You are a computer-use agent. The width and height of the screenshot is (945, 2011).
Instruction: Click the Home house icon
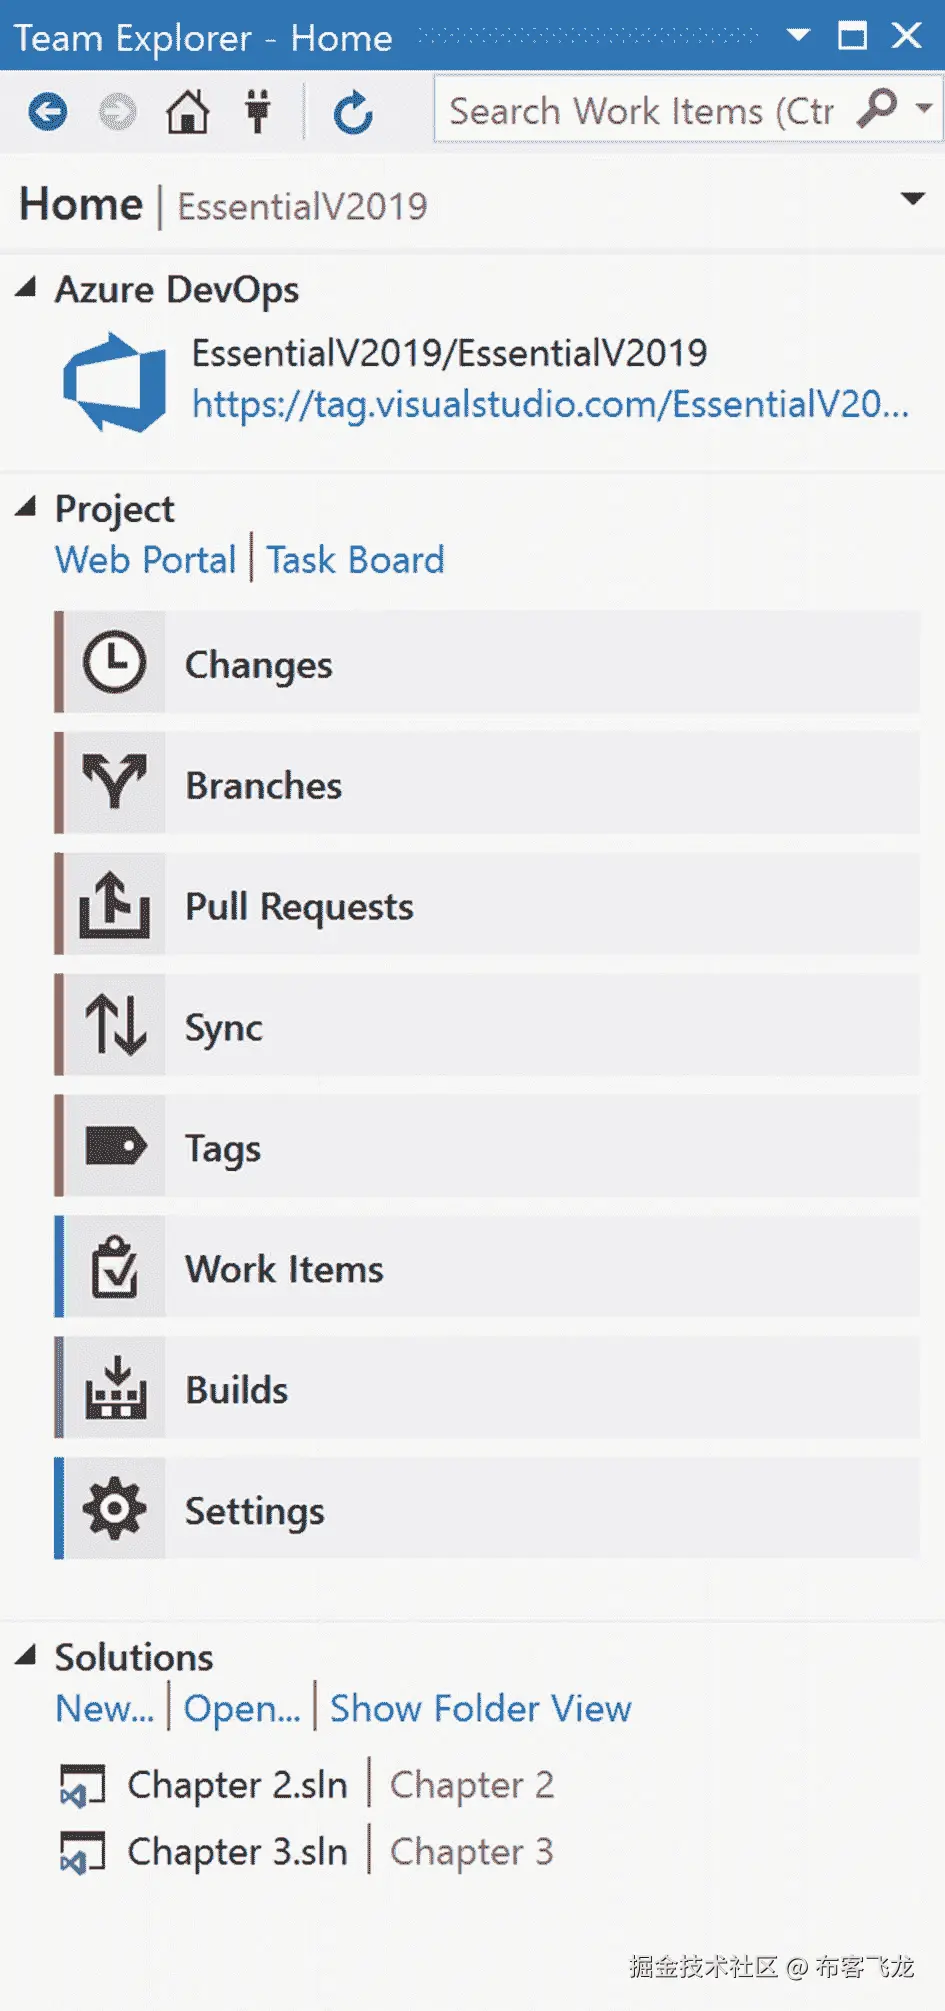coord(187,112)
